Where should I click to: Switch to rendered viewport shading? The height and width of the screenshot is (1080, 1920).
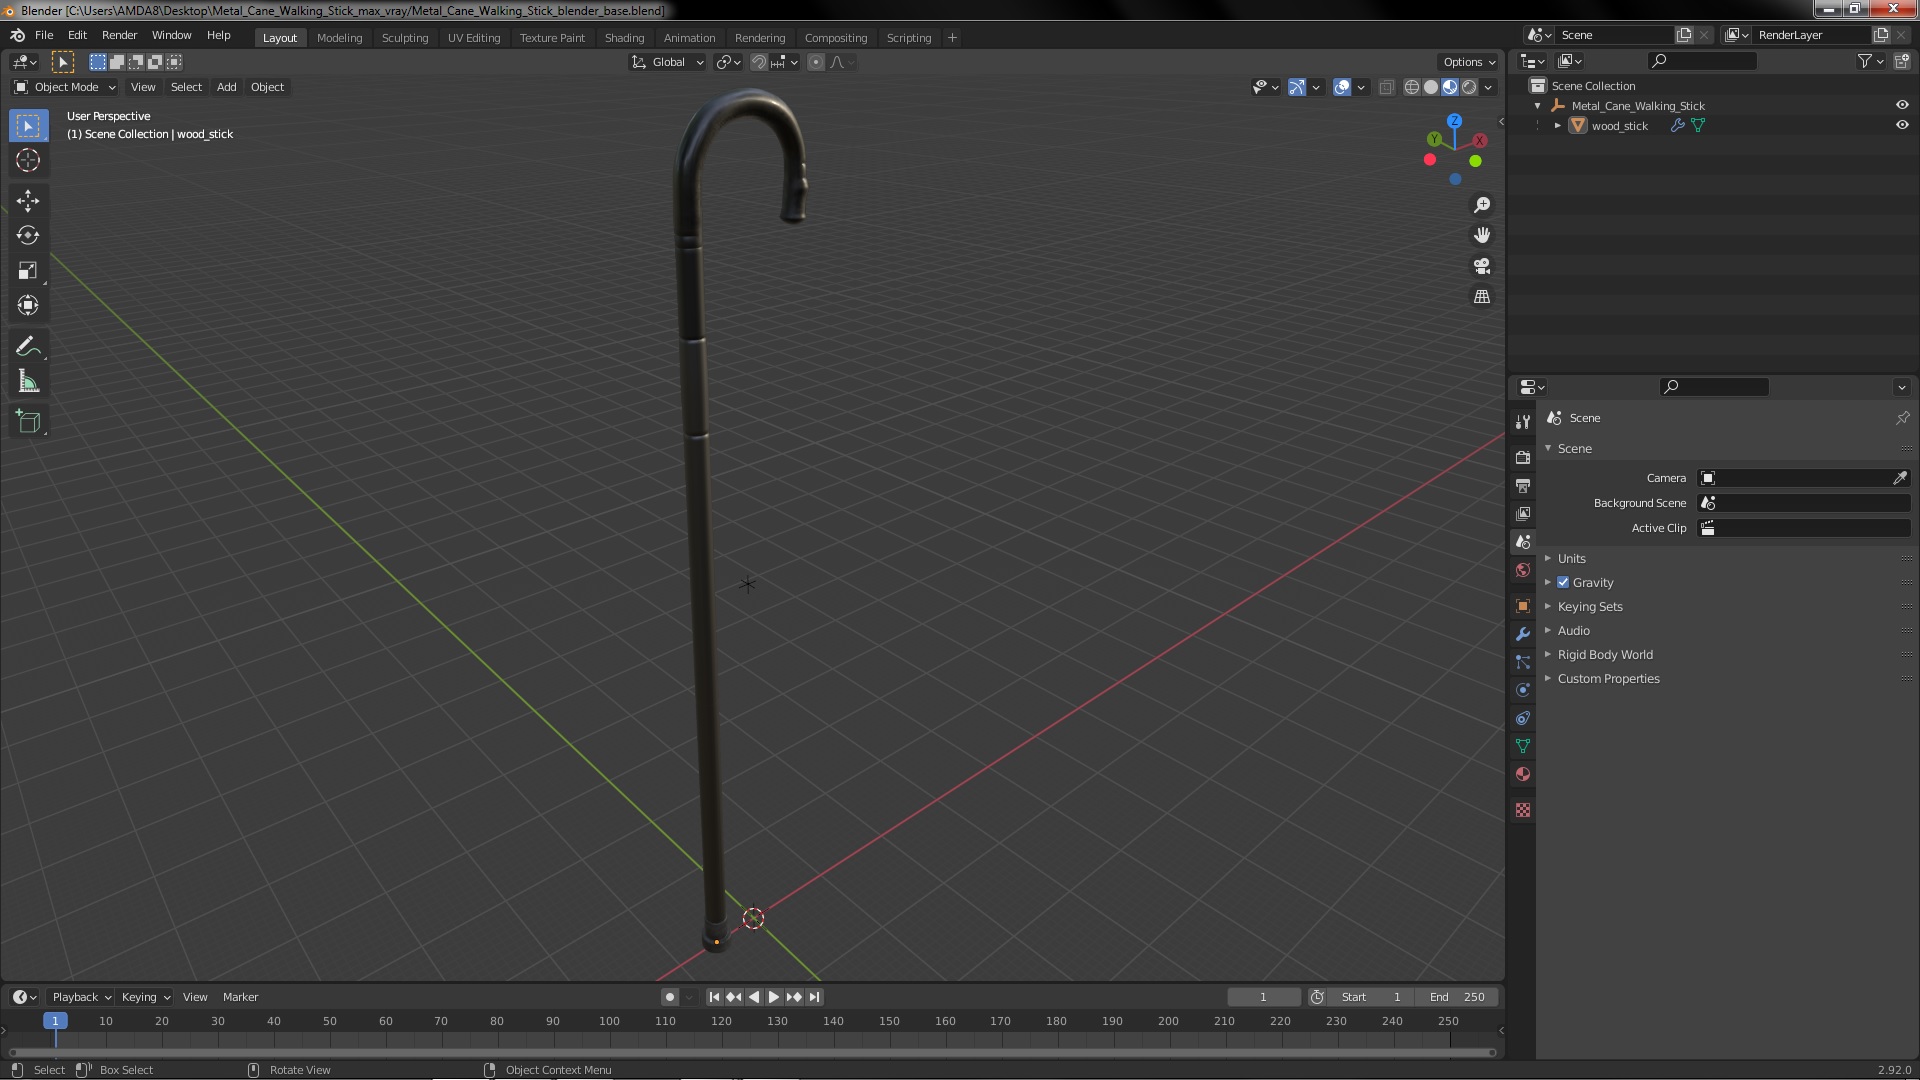[x=1469, y=87]
